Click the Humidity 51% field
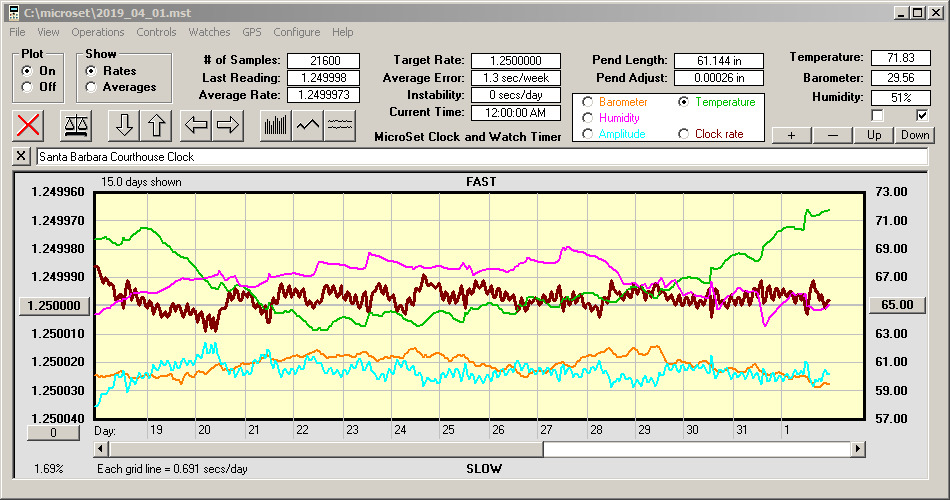This screenshot has height=500, width=950. pos(900,97)
